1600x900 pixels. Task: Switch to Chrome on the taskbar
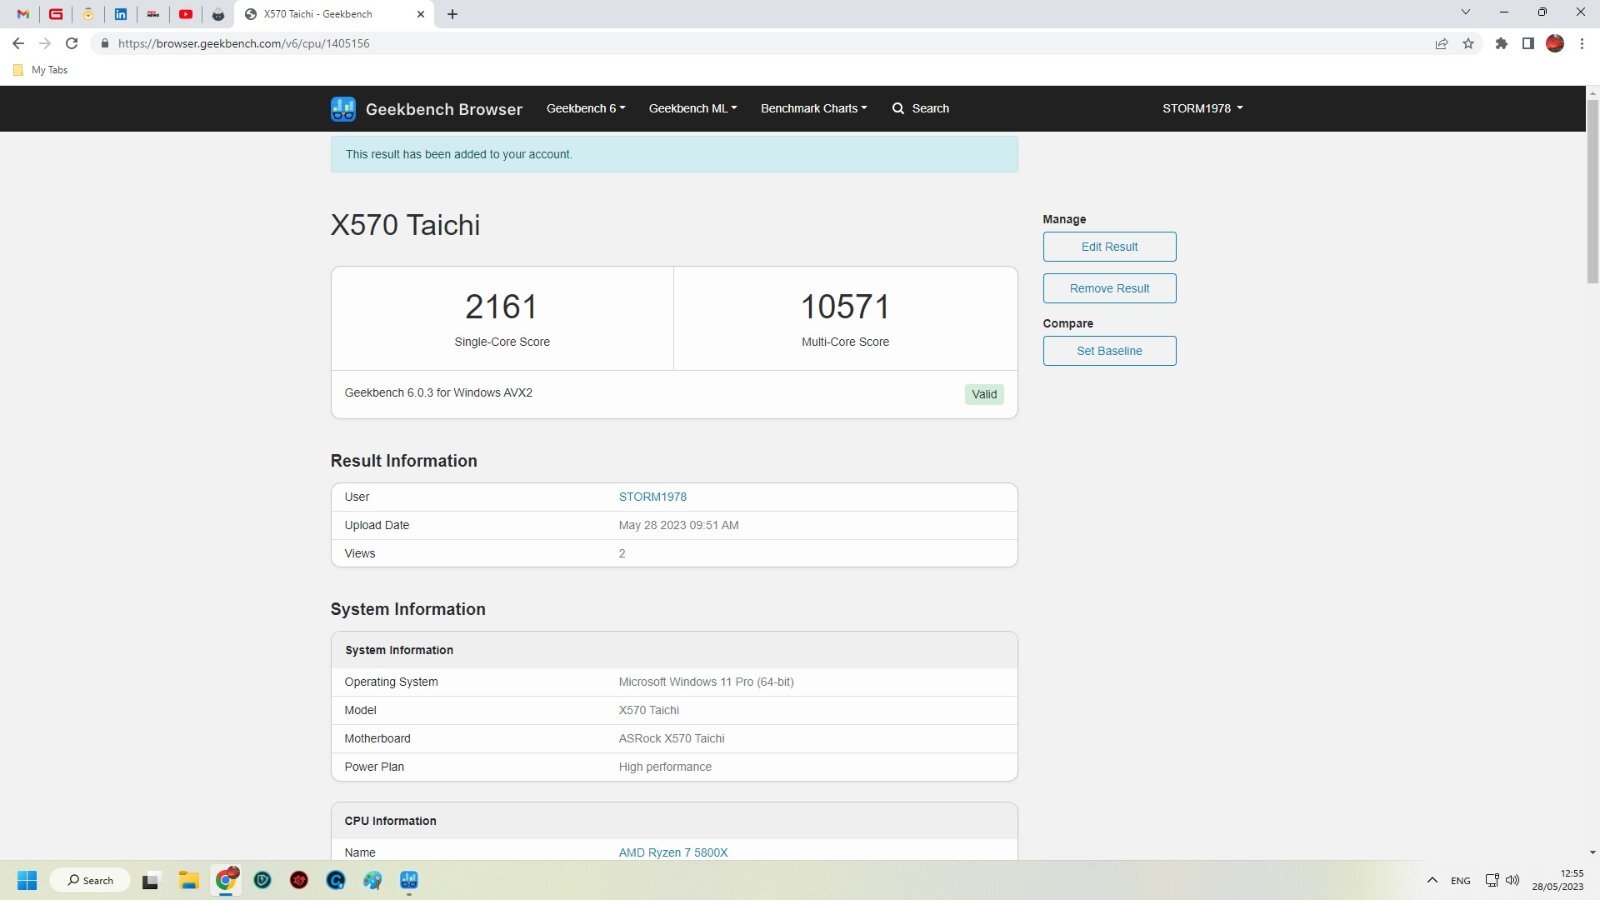tap(226, 880)
